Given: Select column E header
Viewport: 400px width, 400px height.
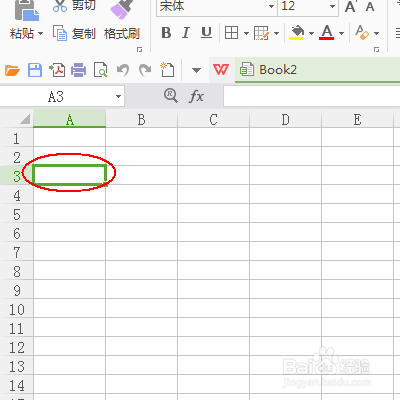Looking at the screenshot, I should (x=358, y=119).
